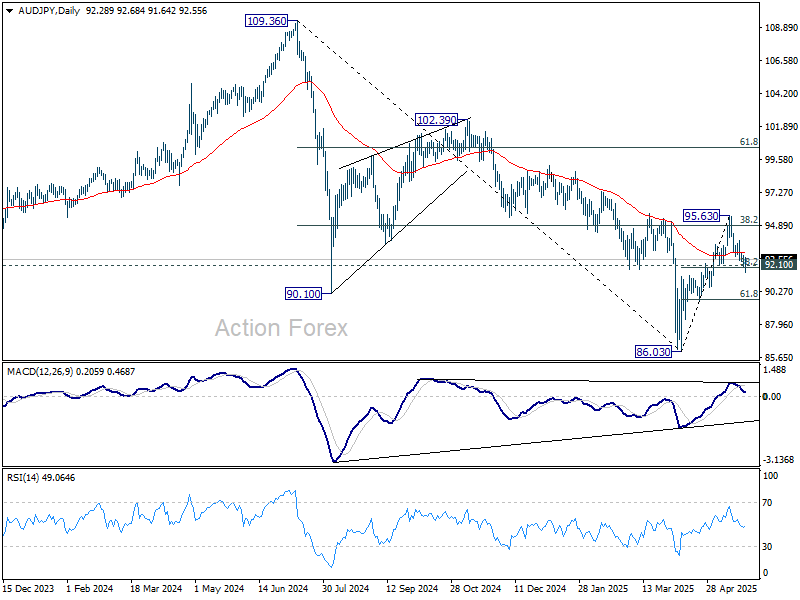Click the RSI 70 level label
This screenshot has height=600, width=800.
[x=767, y=503]
